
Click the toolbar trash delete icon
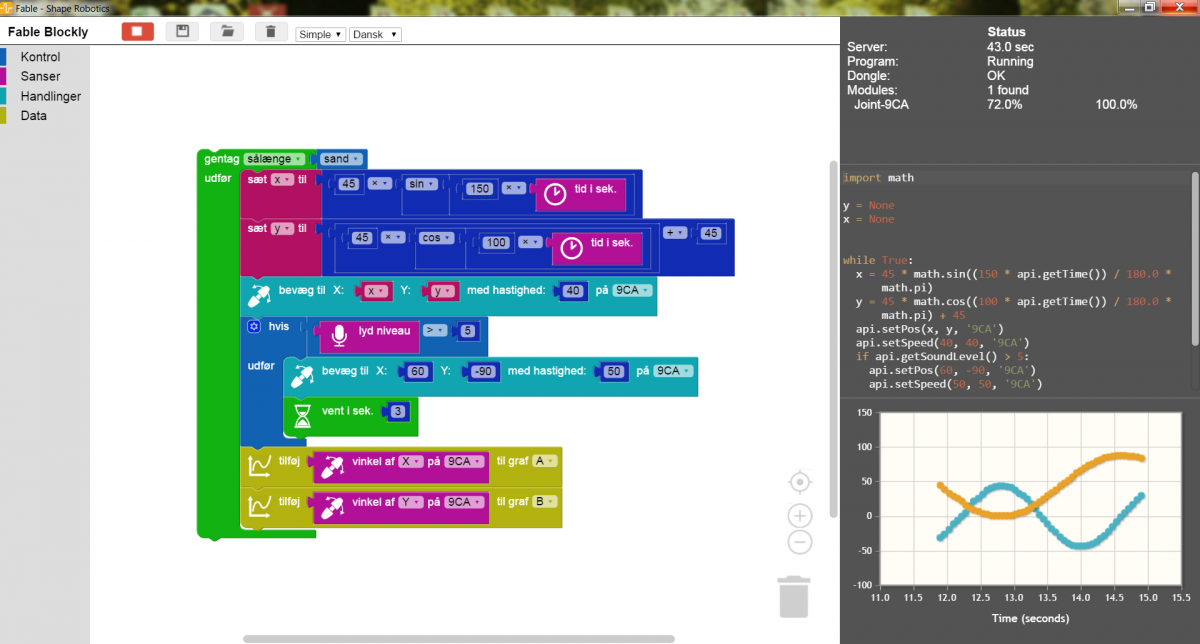(x=271, y=31)
